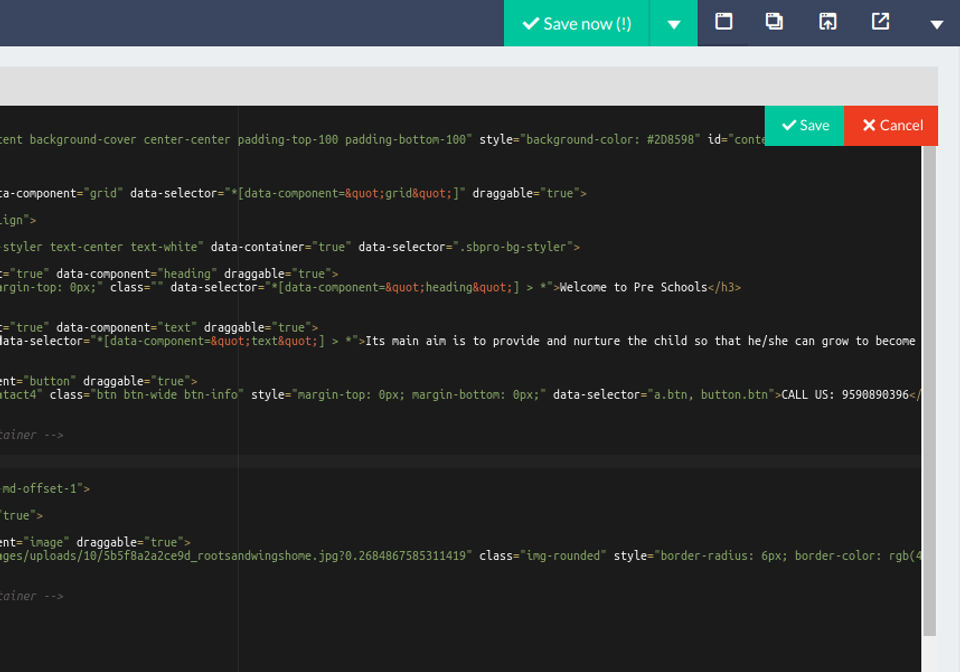Click the 'Its main aim is to provide' text
The height and width of the screenshot is (672, 960).
click(452, 341)
